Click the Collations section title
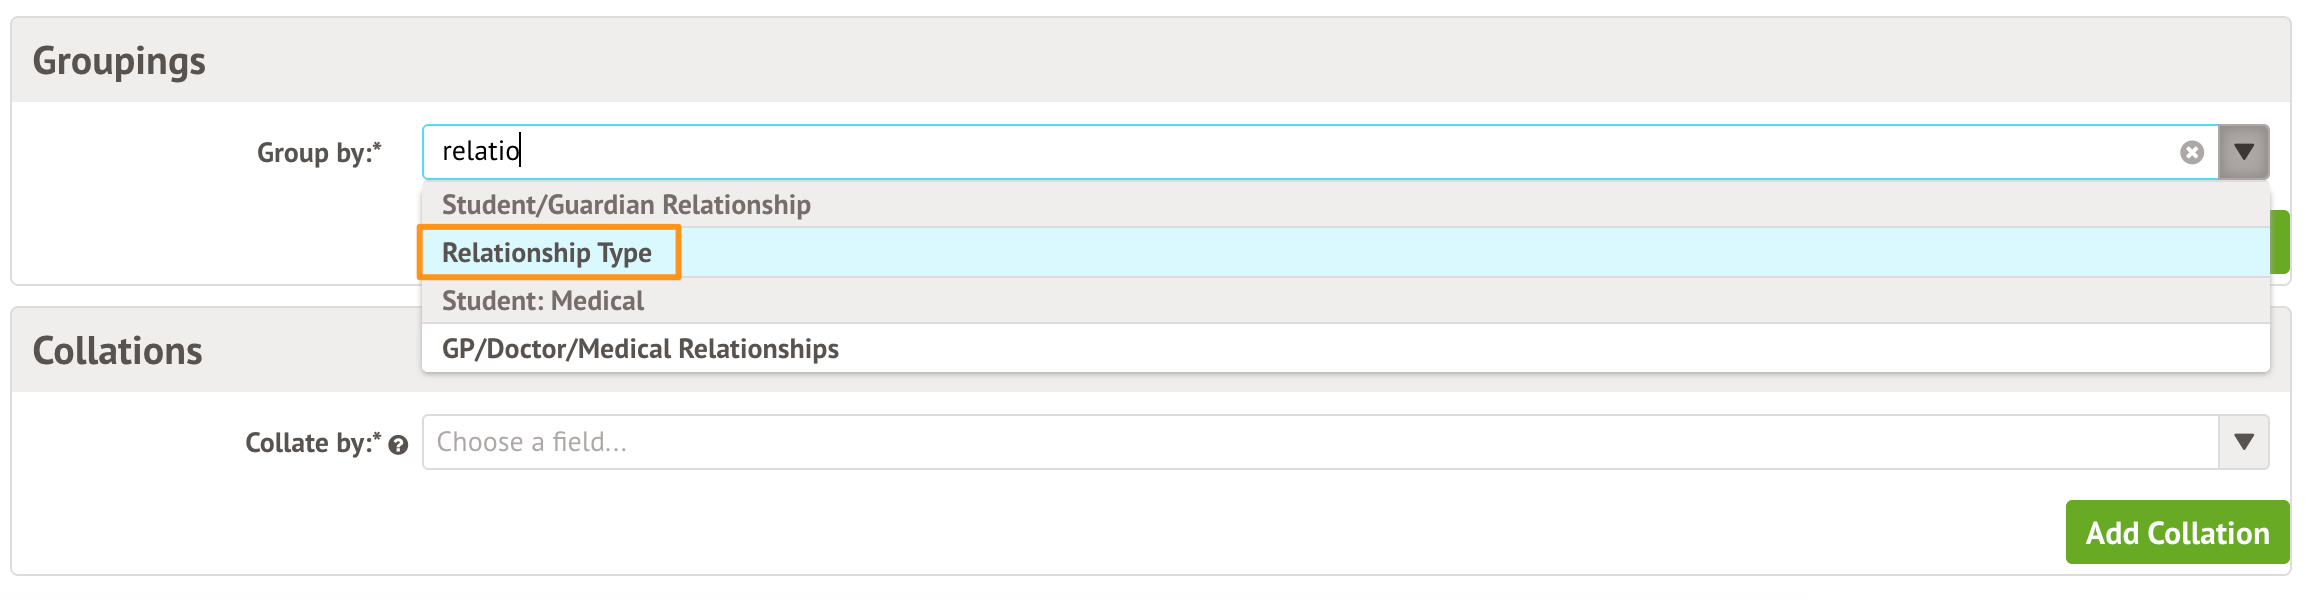This screenshot has width=2312, height=600. click(117, 351)
